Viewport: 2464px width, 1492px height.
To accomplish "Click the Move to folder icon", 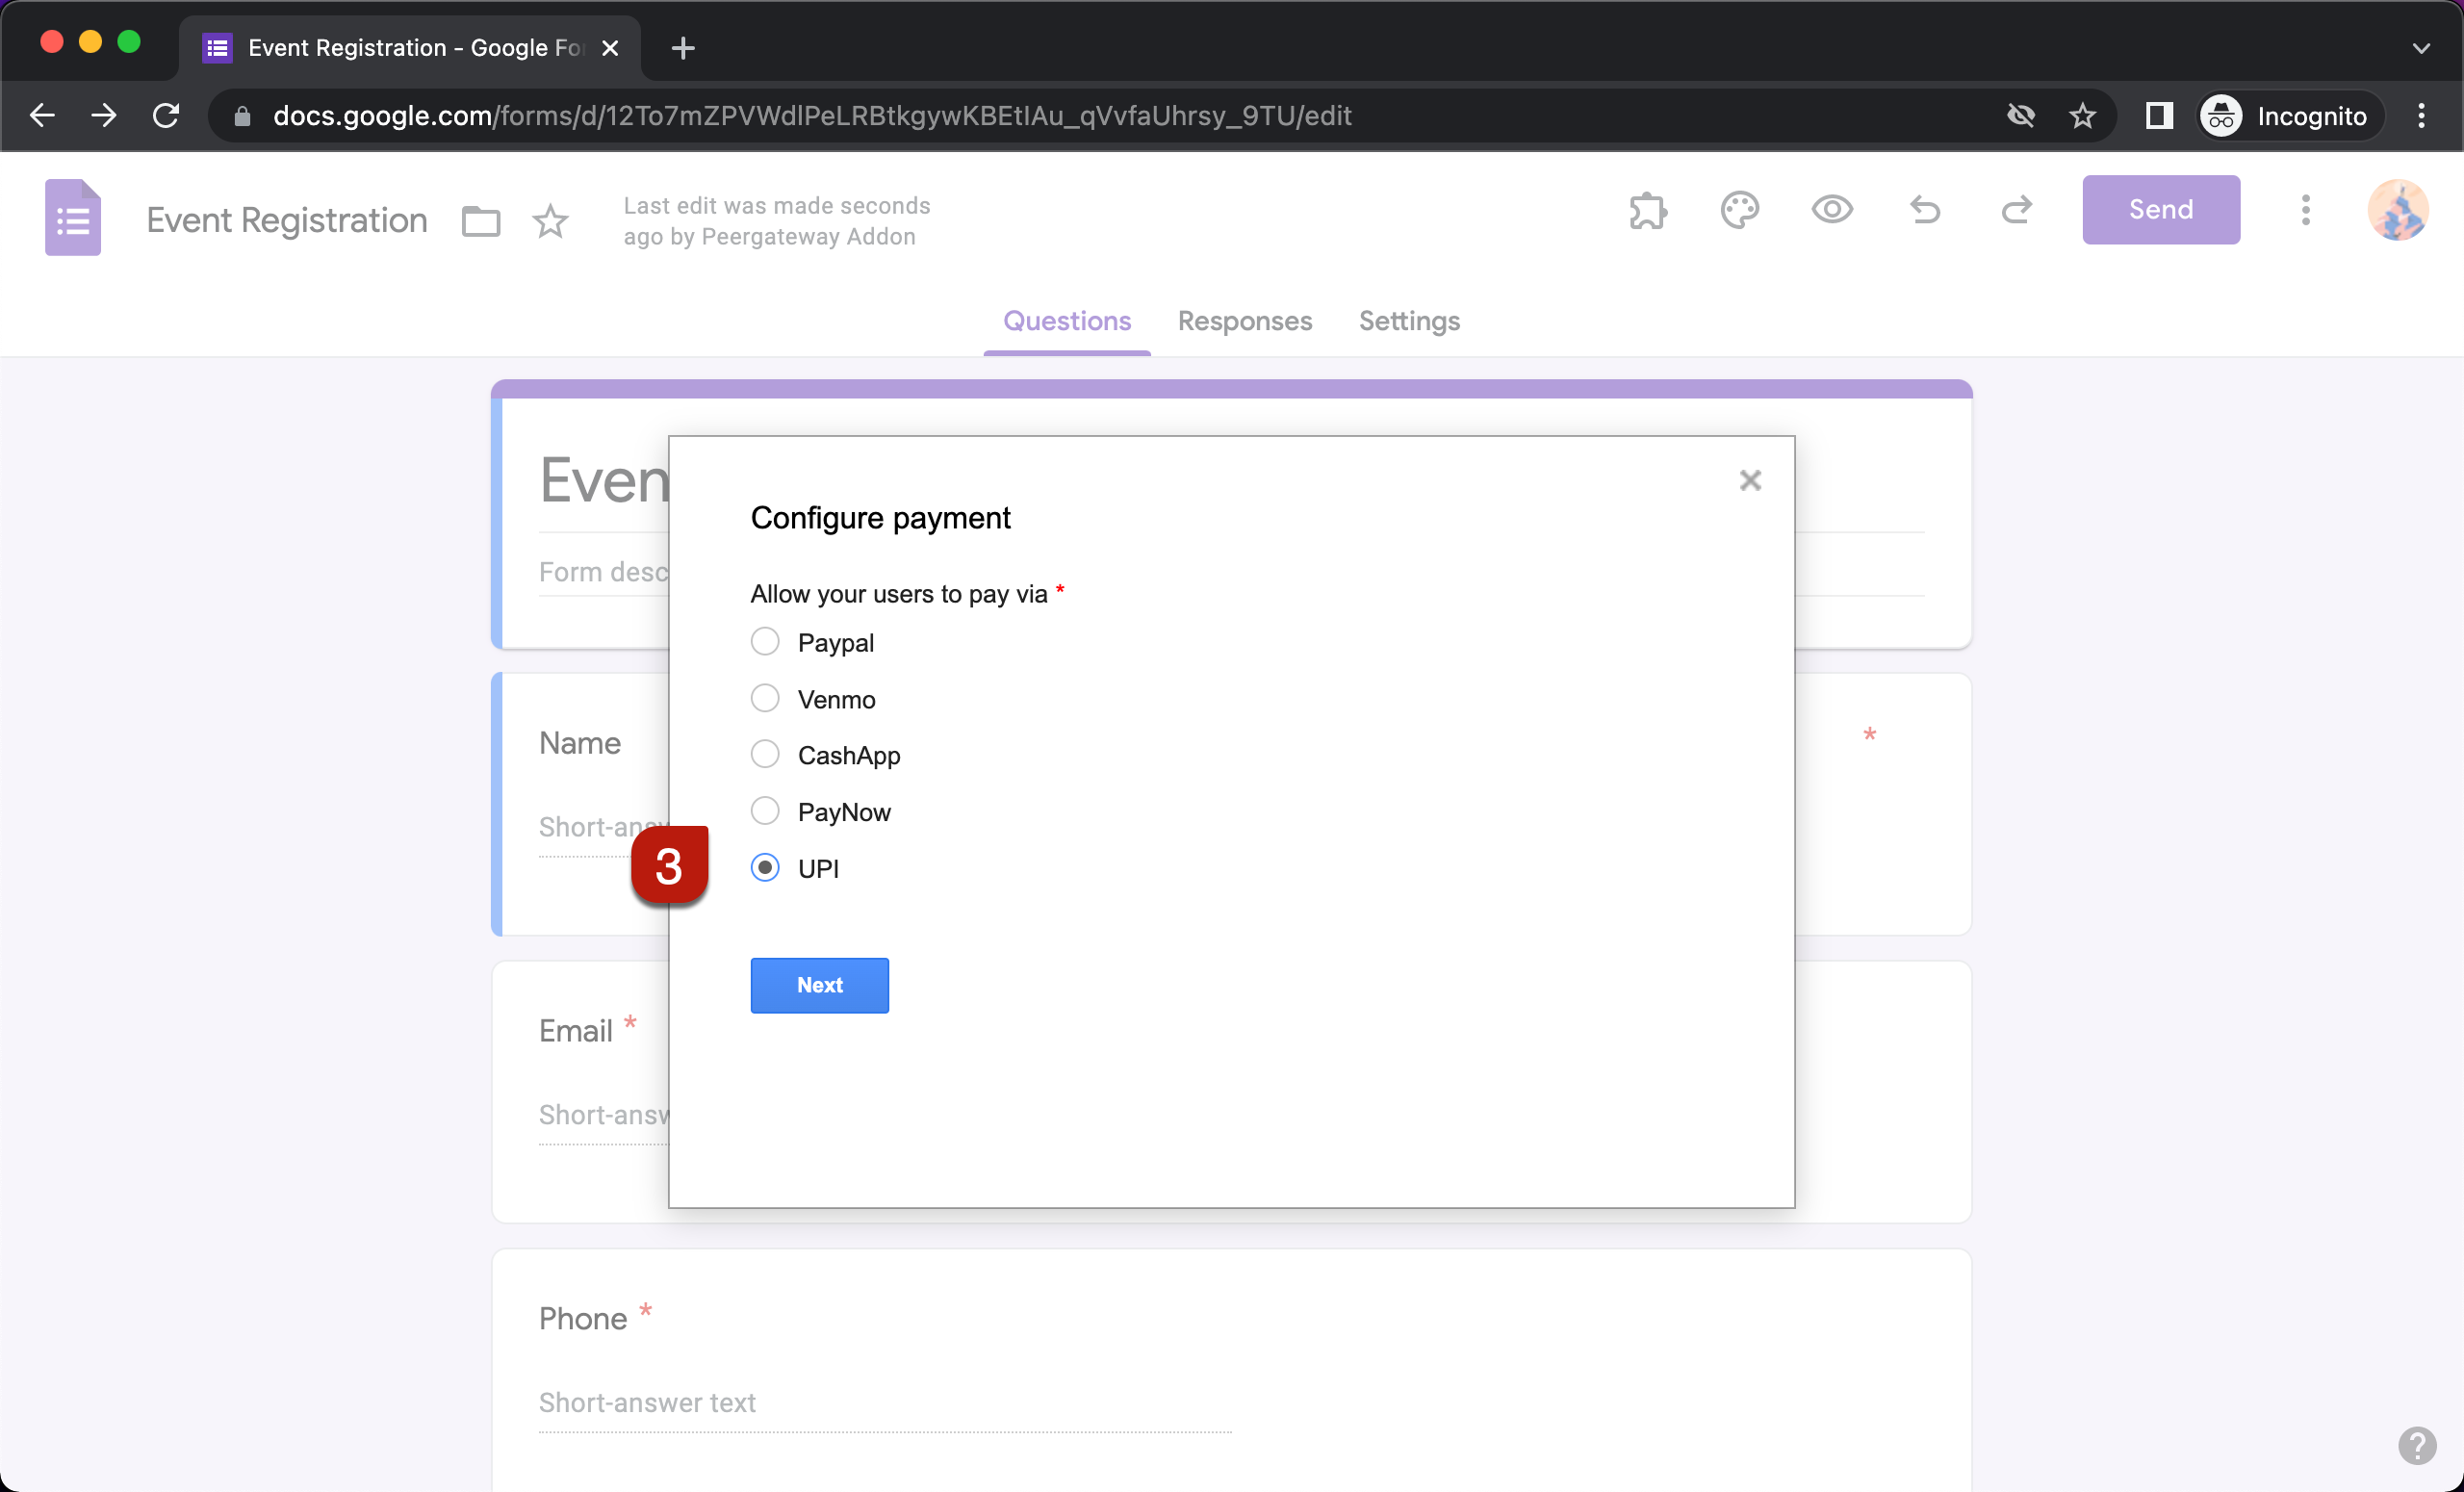I will coord(480,220).
